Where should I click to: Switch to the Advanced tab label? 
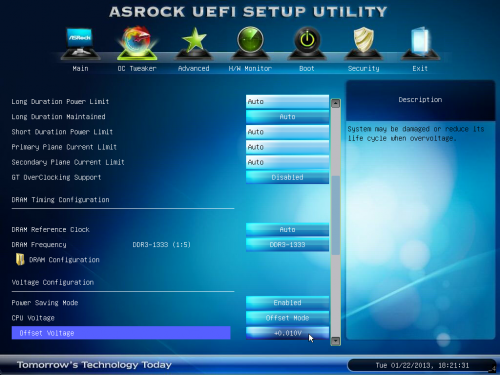point(194,68)
